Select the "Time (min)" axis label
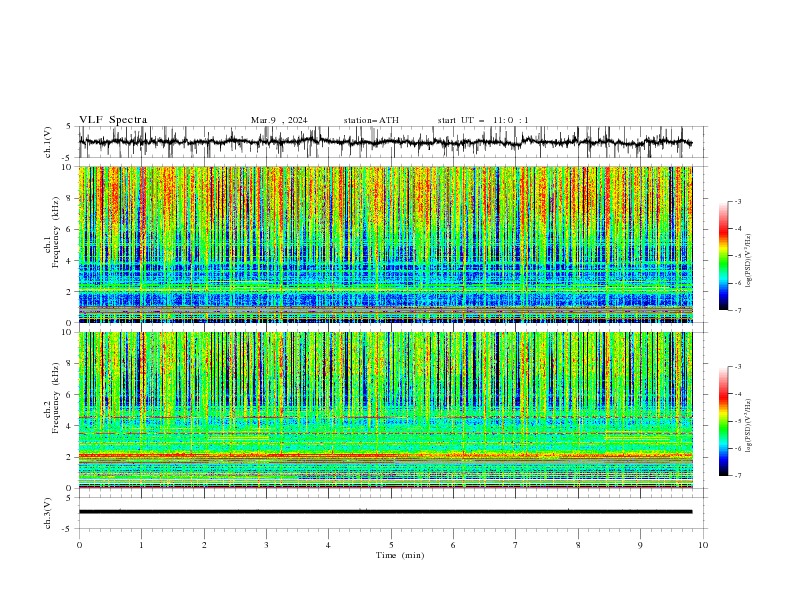Viewport: 792px width, 612px height. click(x=400, y=555)
